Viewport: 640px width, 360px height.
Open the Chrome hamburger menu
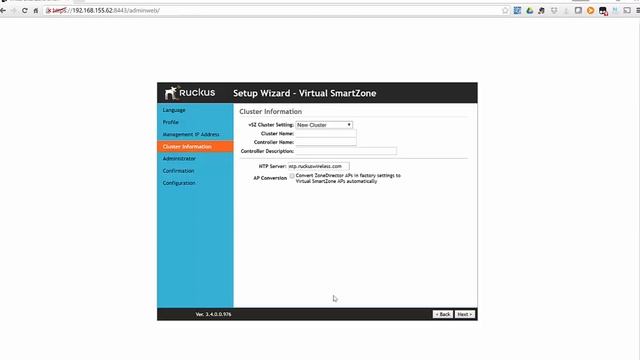pos(638,11)
